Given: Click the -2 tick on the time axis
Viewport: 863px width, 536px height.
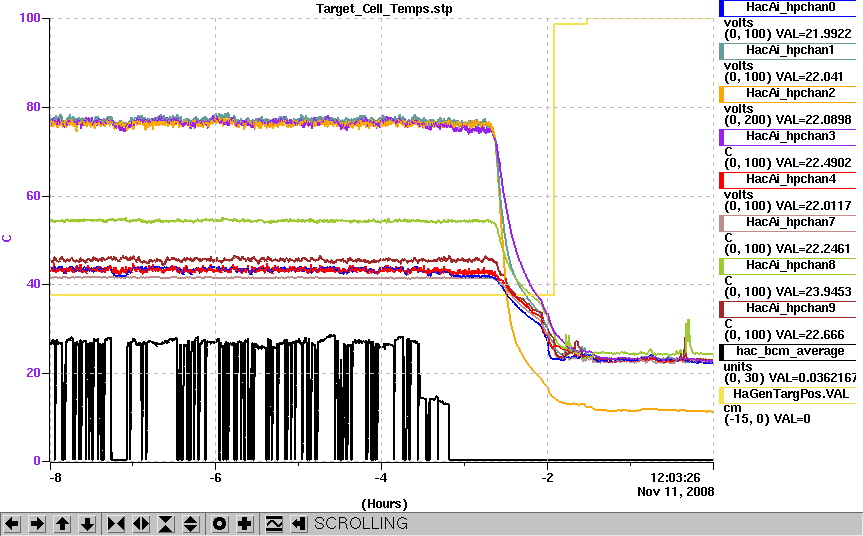Looking at the screenshot, I should 547,477.
